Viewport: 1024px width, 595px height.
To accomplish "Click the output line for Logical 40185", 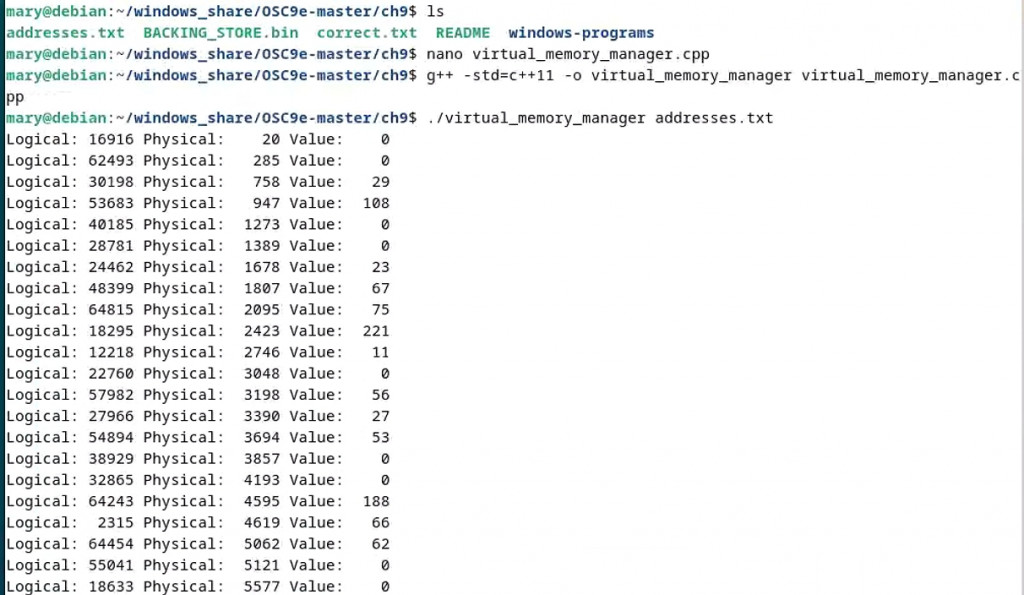I will coord(198,225).
